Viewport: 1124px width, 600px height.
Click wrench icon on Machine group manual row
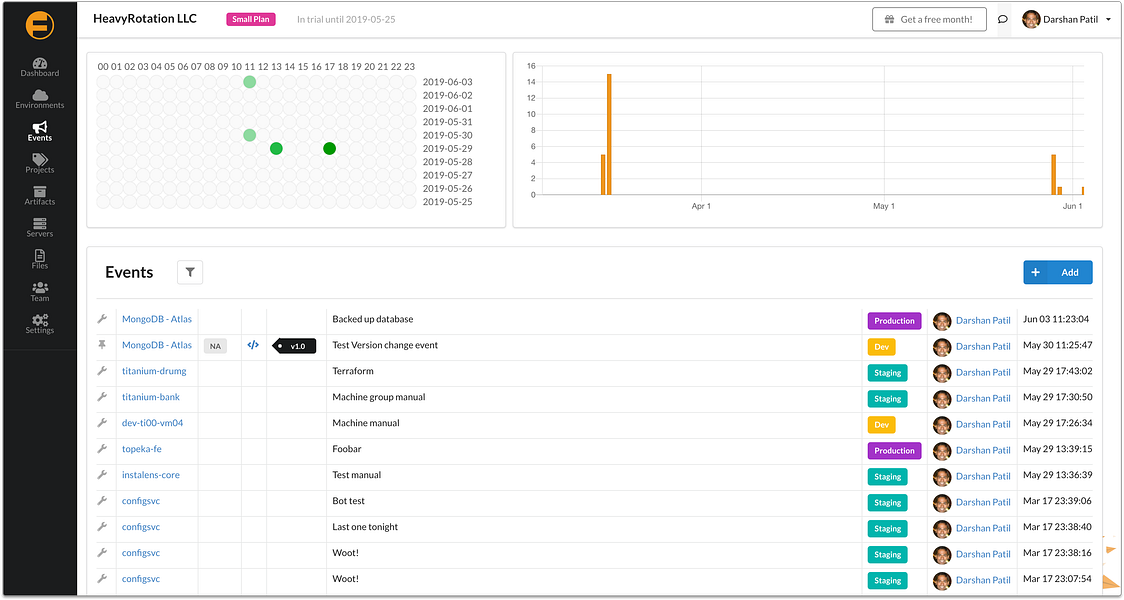pyautogui.click(x=103, y=396)
